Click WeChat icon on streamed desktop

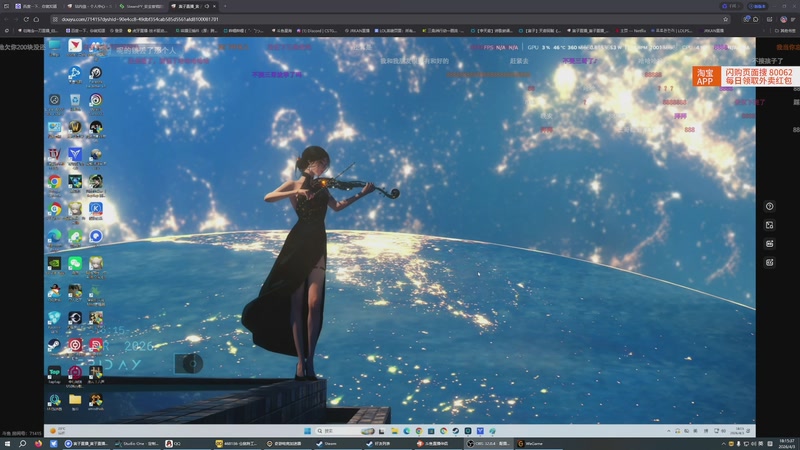(75, 264)
